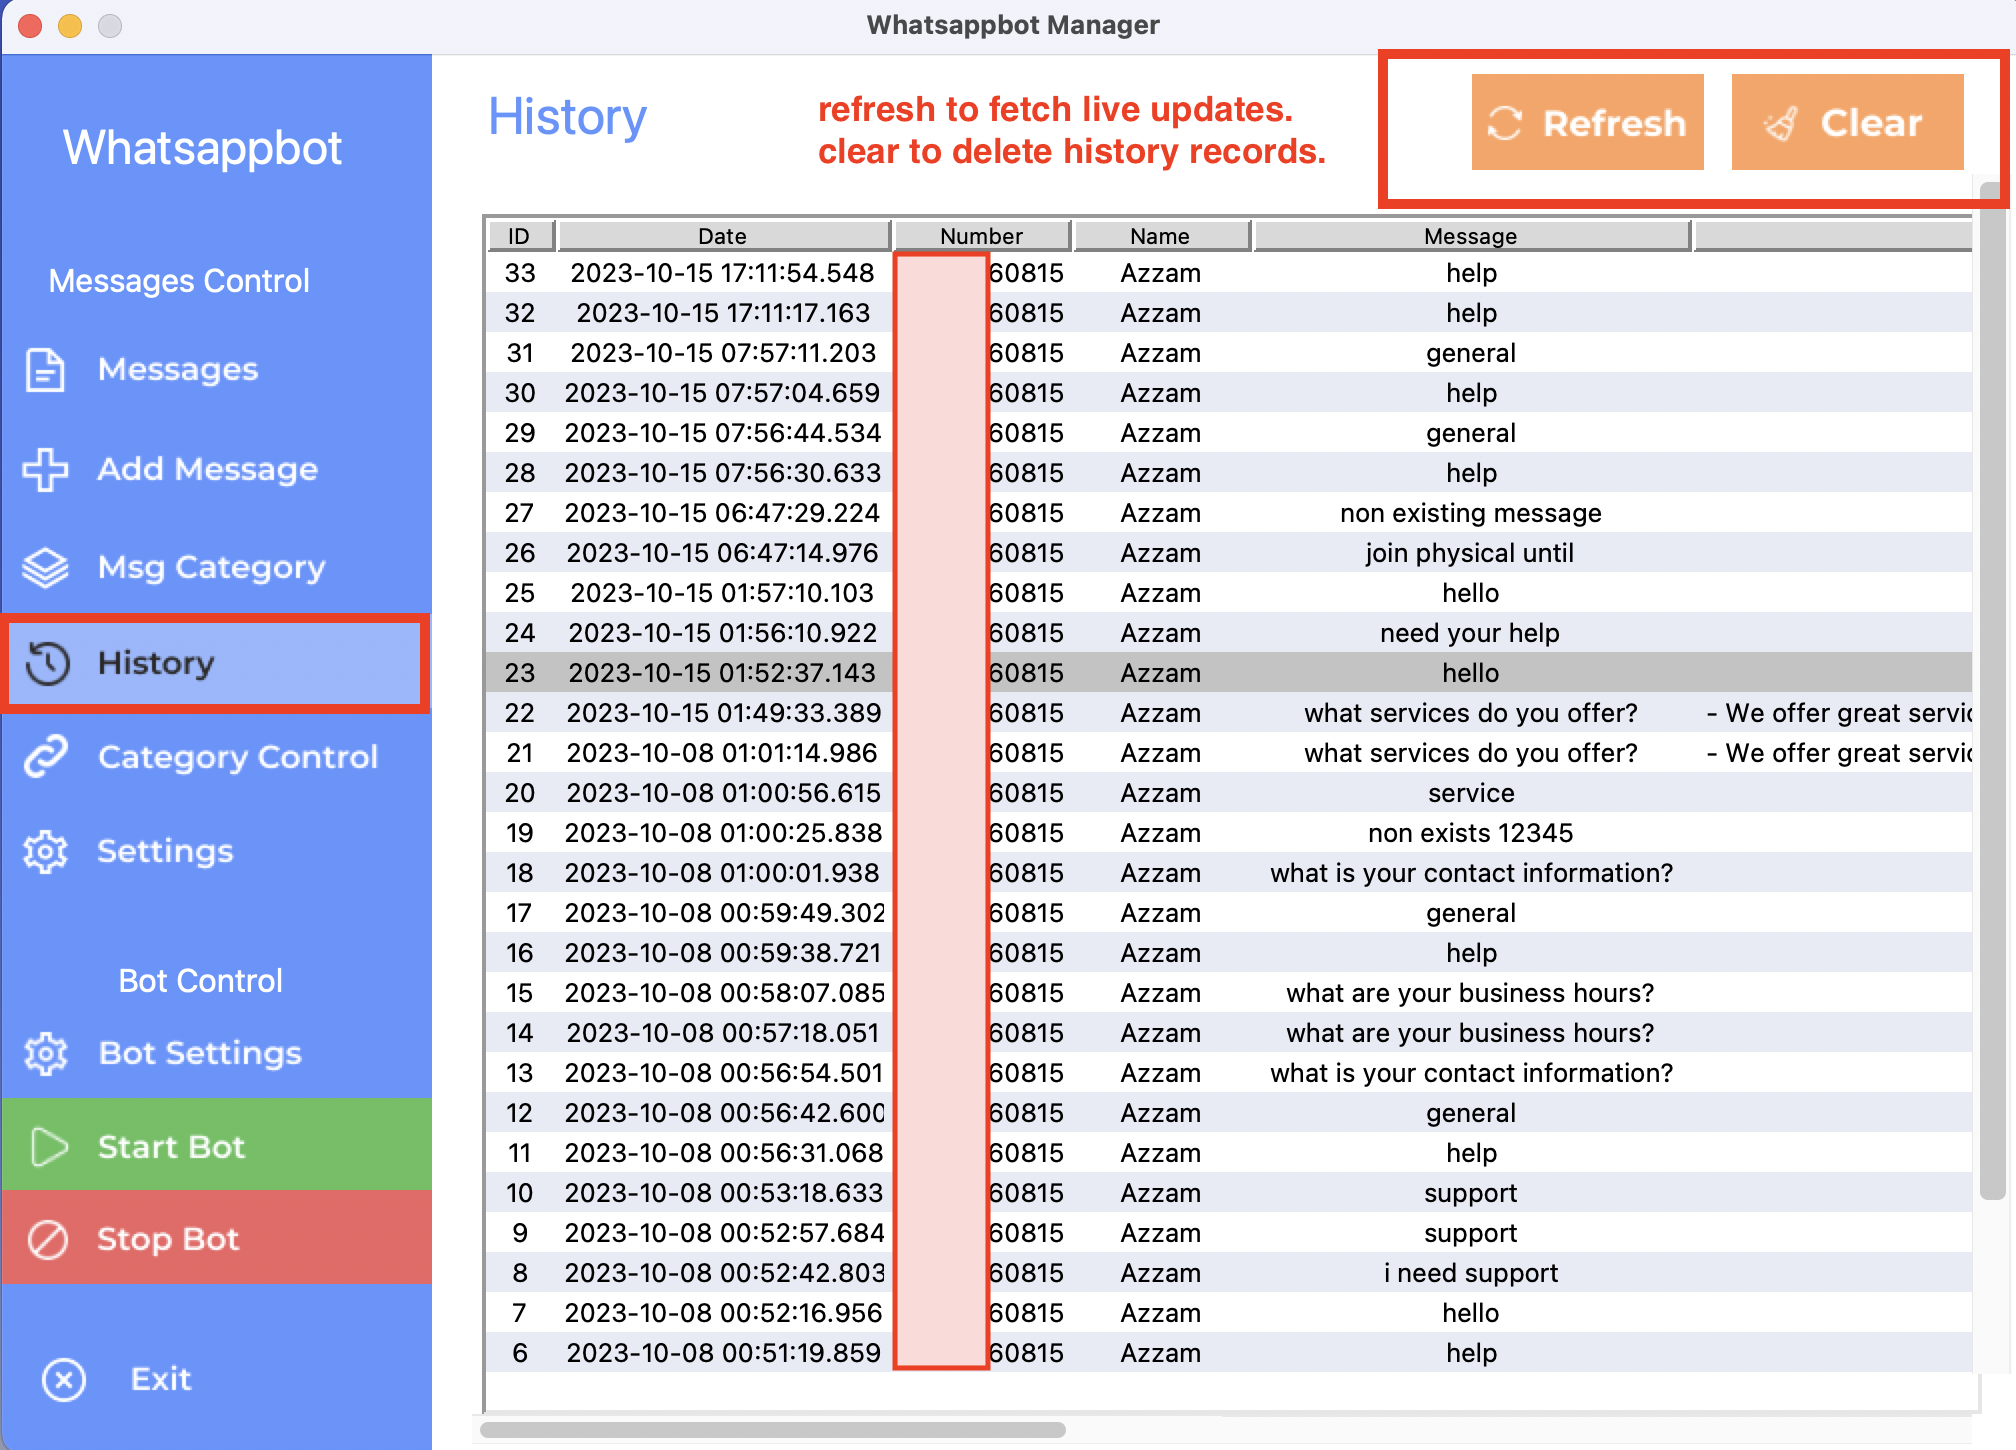2016x1450 pixels.
Task: Click 'support' message in row 10
Action: 1471,1193
